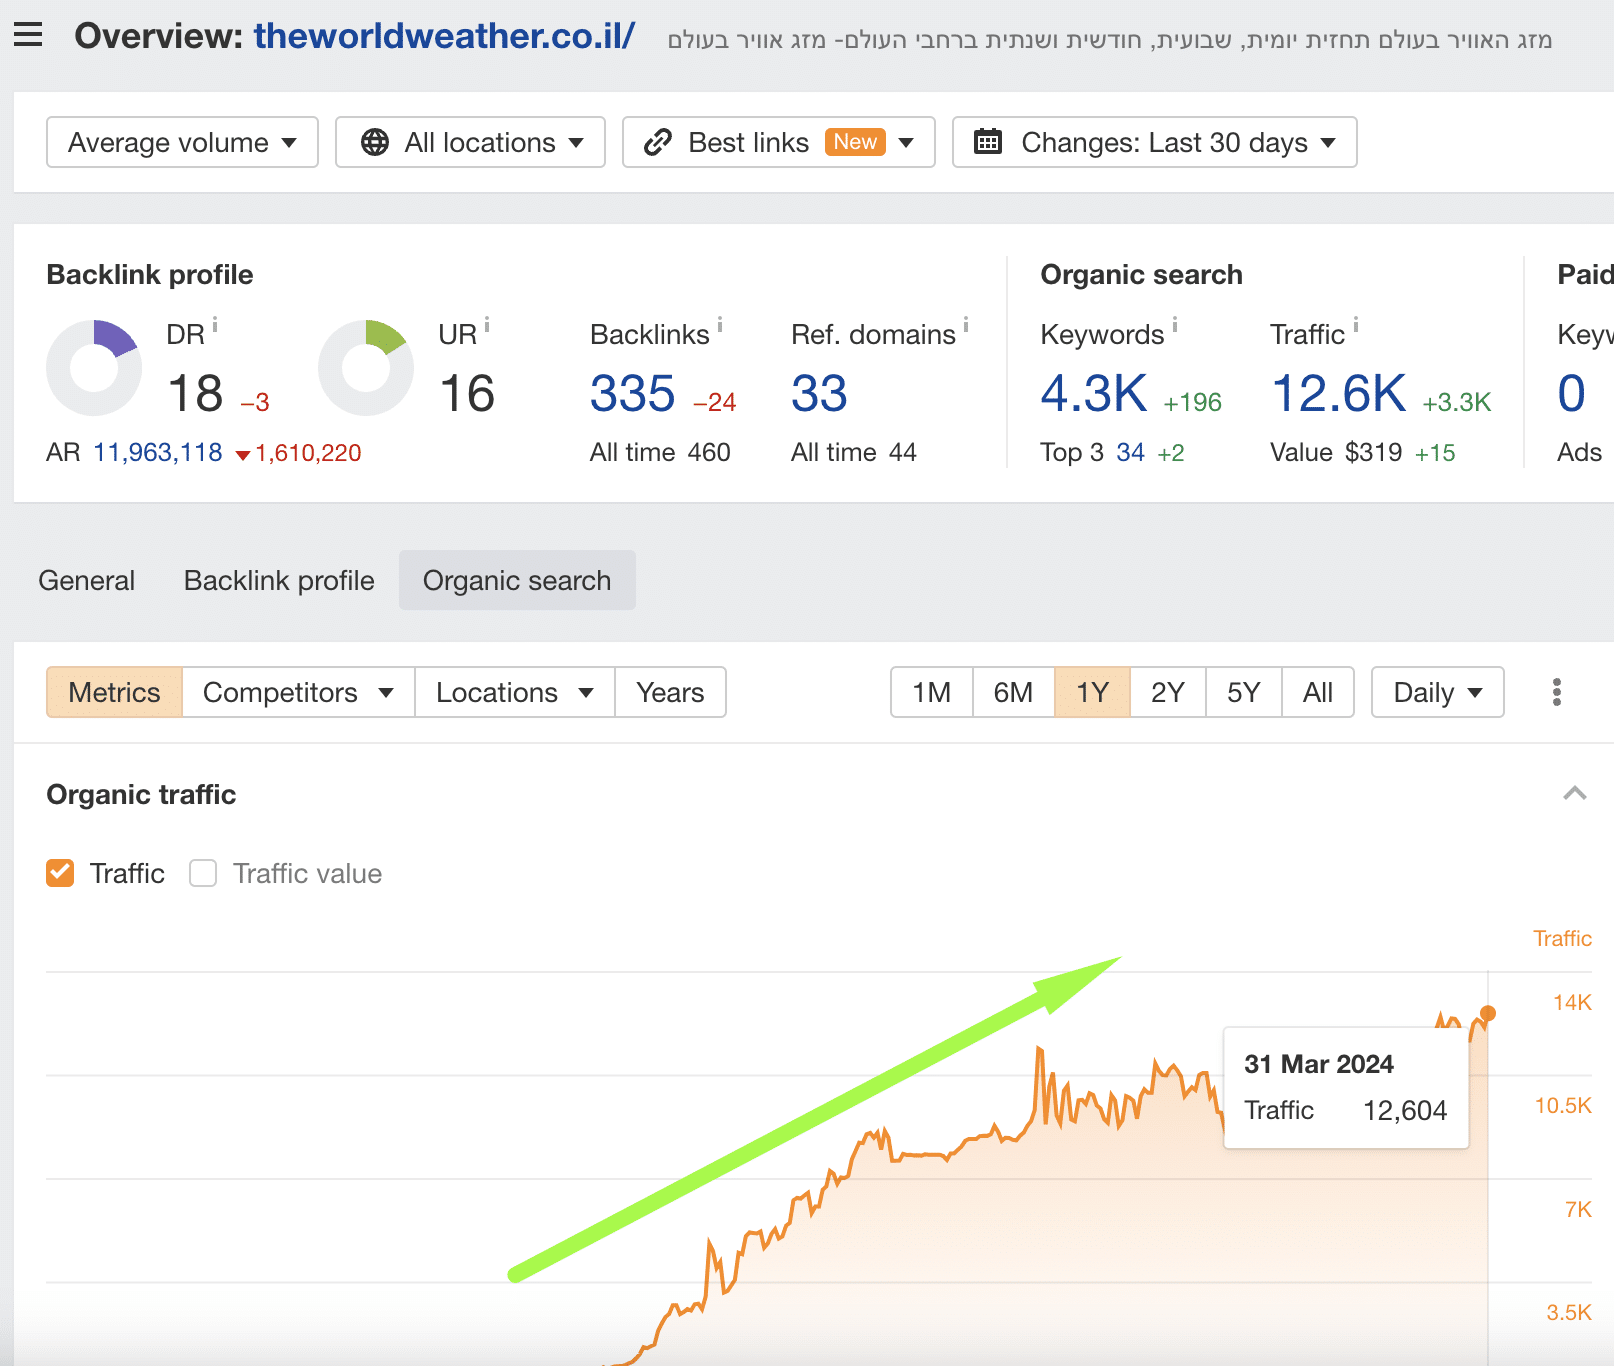Image resolution: width=1614 pixels, height=1366 pixels.
Task: Click the UR donut chart
Action: click(x=366, y=368)
